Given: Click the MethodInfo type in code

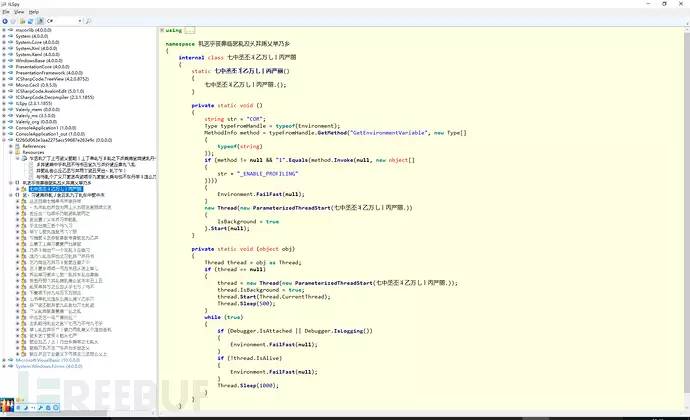Looking at the screenshot, I should [220, 133].
